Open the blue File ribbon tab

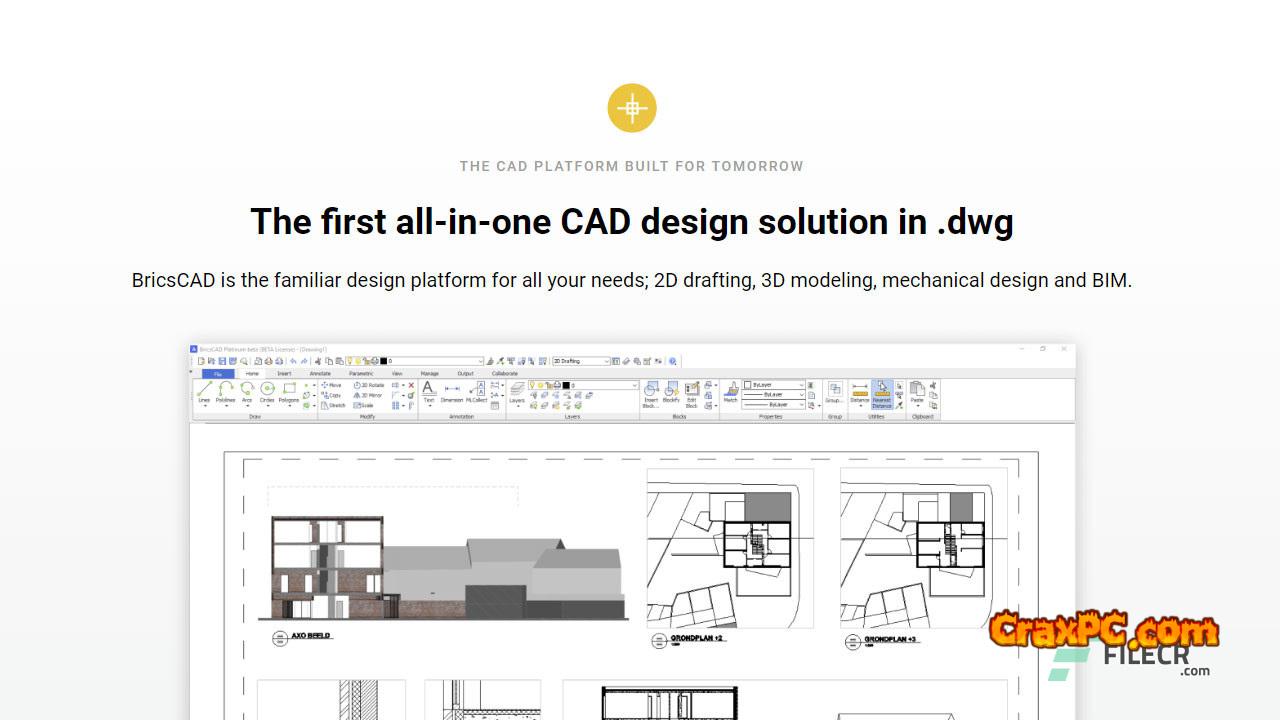point(218,373)
